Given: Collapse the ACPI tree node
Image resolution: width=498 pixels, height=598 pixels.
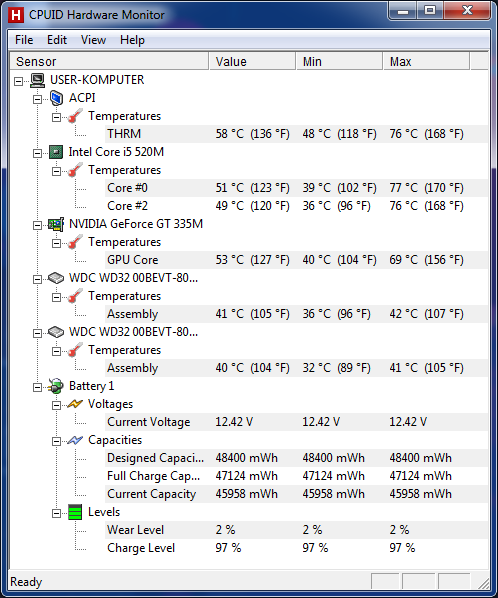Looking at the screenshot, I should coord(37,99).
